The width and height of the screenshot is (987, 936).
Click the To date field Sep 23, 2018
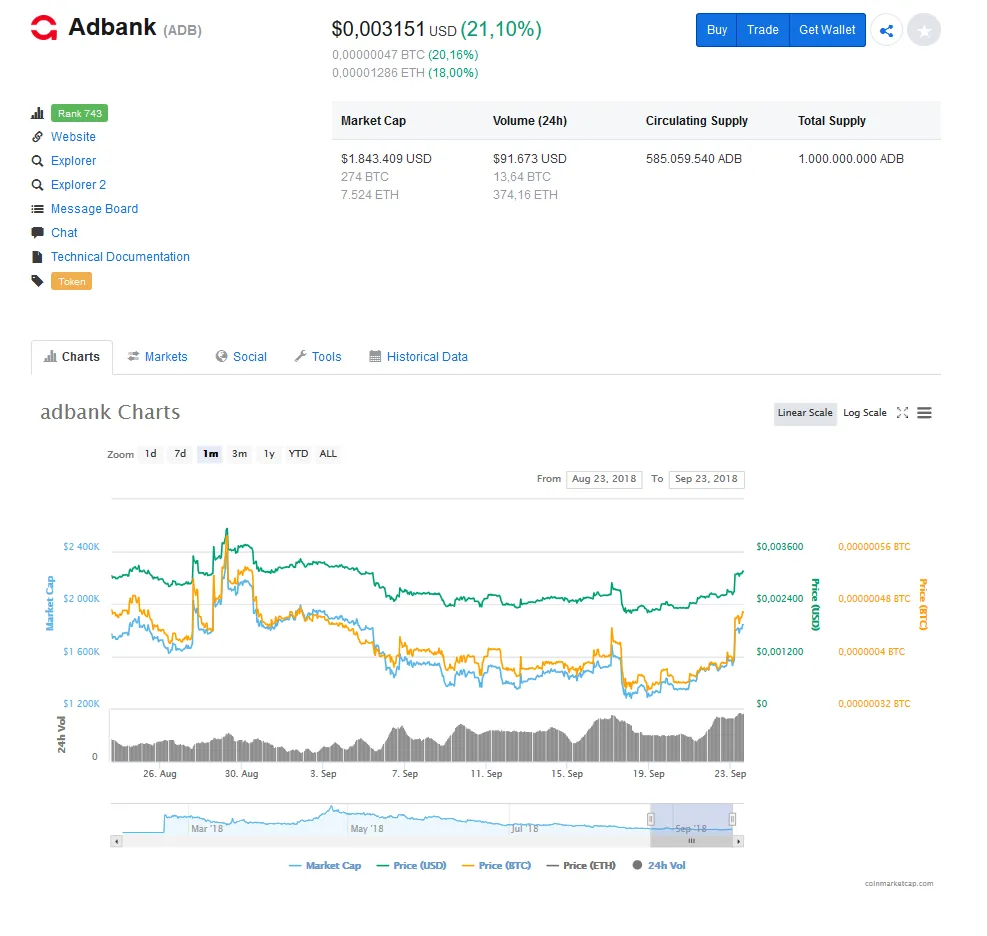(706, 479)
